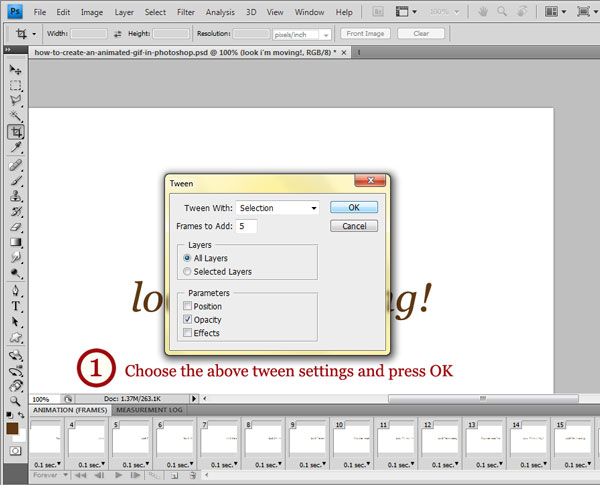Viewport: 600px width, 485px height.
Task: Select the Rectangular Marquee tool
Action: pos(16,86)
